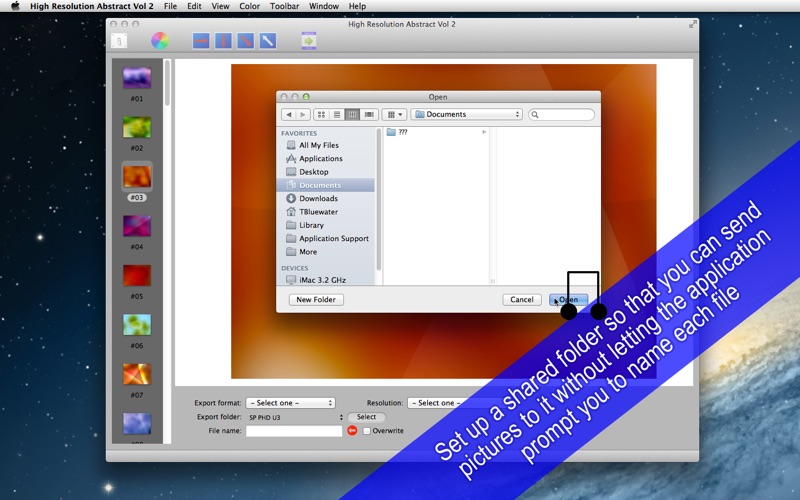Toggle the Overwrite checkbox

pyautogui.click(x=366, y=431)
